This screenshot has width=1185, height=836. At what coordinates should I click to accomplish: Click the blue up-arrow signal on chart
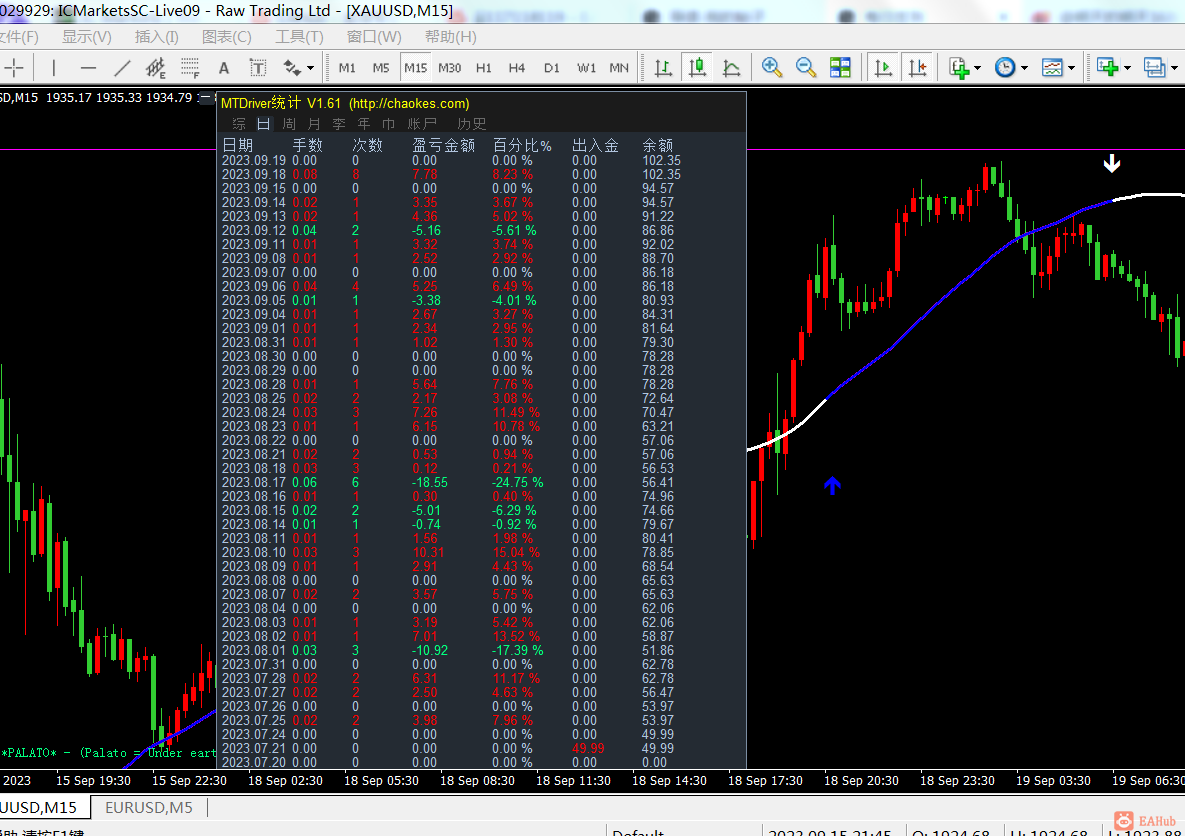click(832, 485)
